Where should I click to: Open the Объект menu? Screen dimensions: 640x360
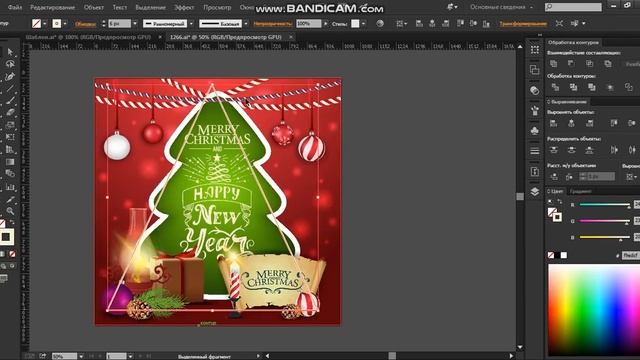click(x=94, y=7)
